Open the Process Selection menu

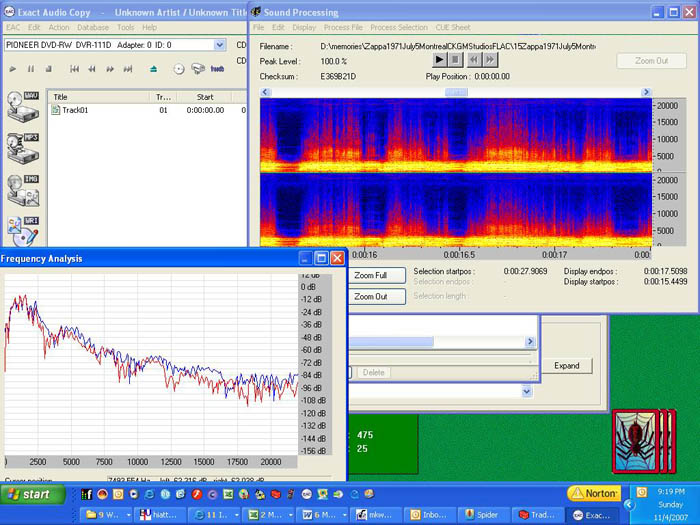click(x=399, y=27)
